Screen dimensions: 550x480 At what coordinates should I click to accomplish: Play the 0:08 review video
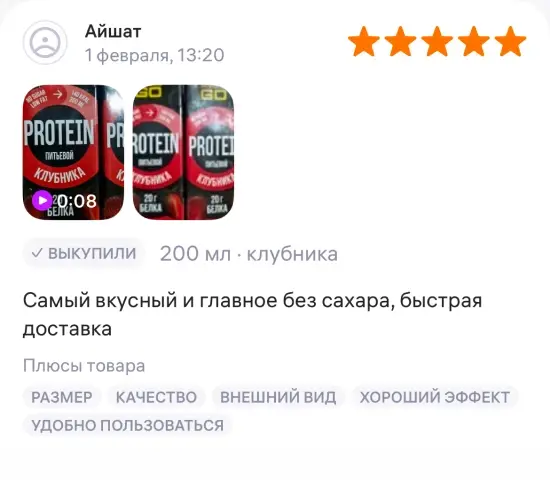pos(42,201)
